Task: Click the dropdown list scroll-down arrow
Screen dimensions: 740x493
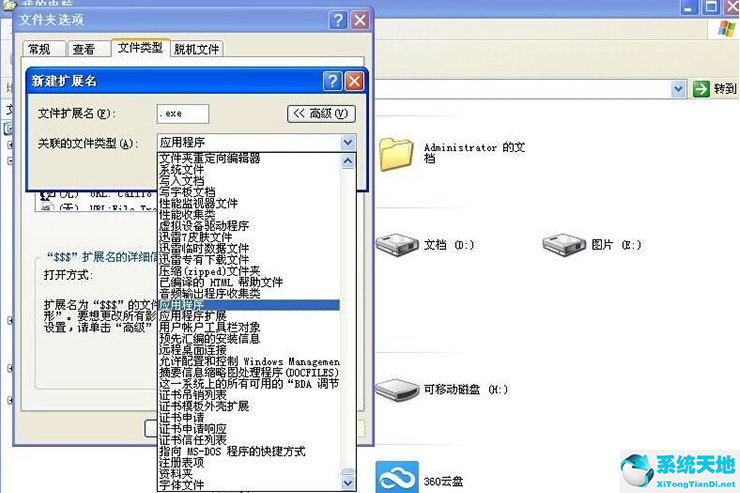Action: (x=348, y=482)
